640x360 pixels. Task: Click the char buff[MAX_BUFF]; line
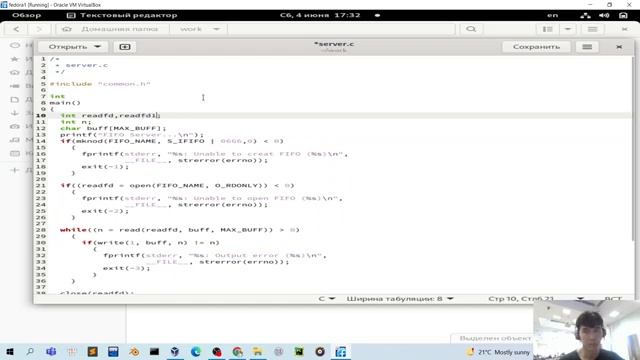(x=113, y=128)
